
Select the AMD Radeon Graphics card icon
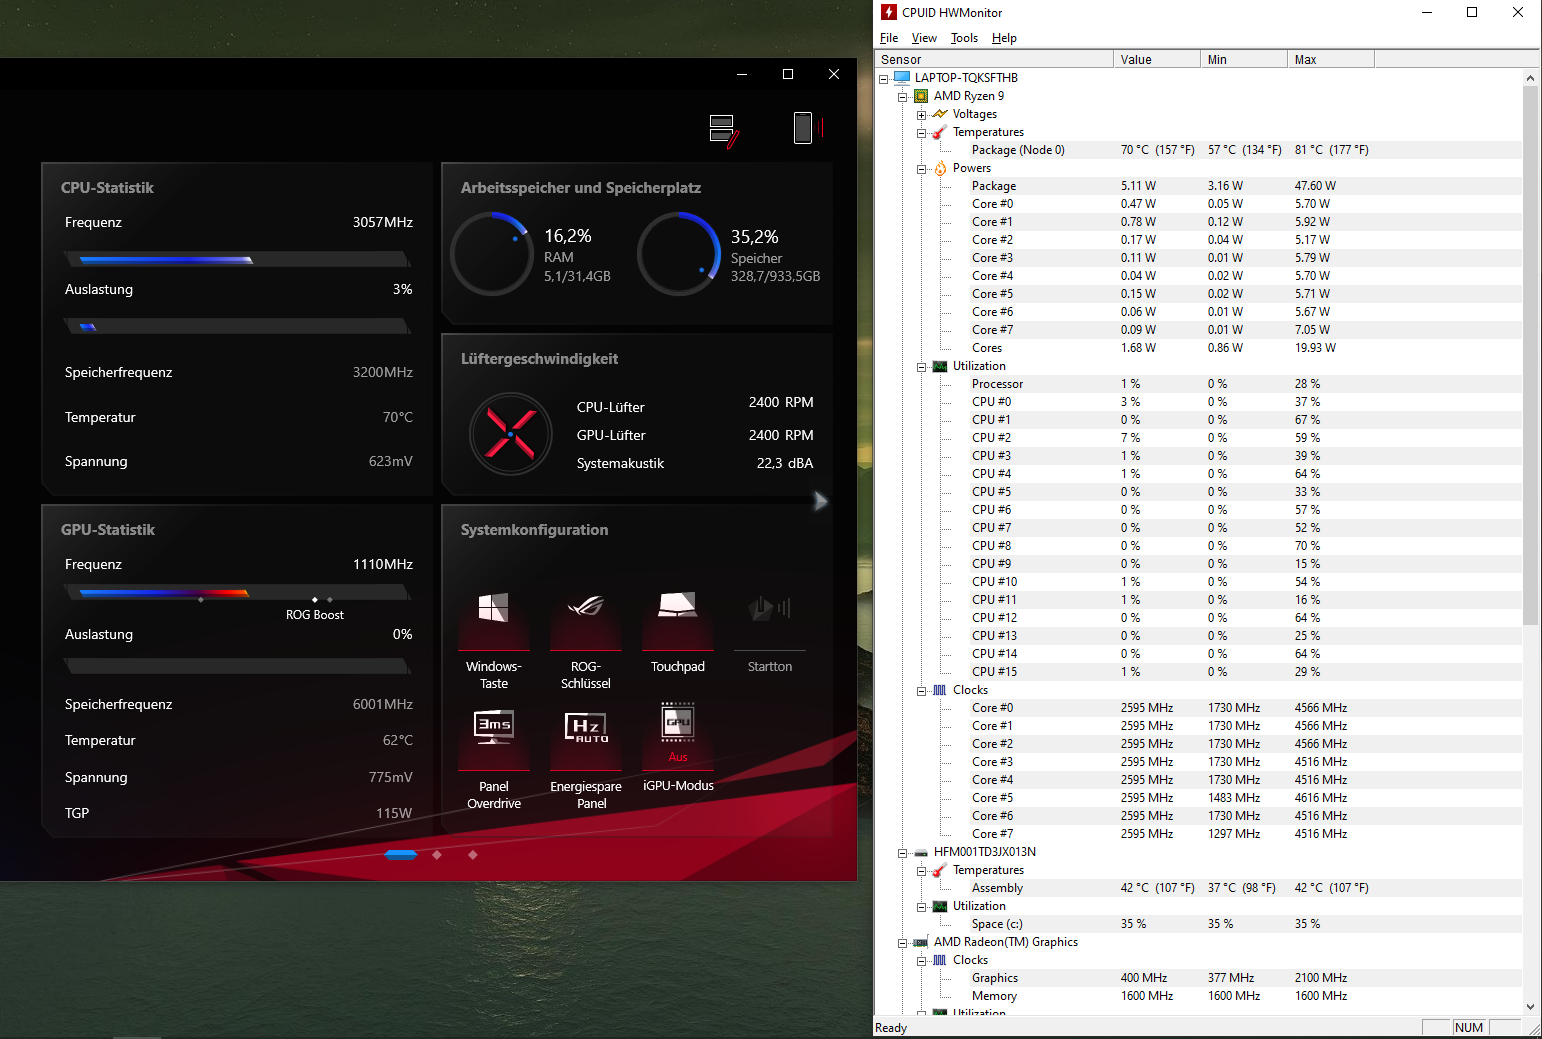[x=921, y=942]
